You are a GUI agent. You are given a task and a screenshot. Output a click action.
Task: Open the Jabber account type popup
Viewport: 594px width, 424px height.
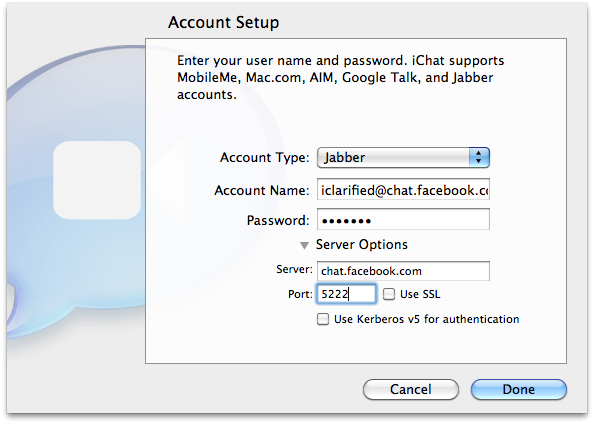403,158
